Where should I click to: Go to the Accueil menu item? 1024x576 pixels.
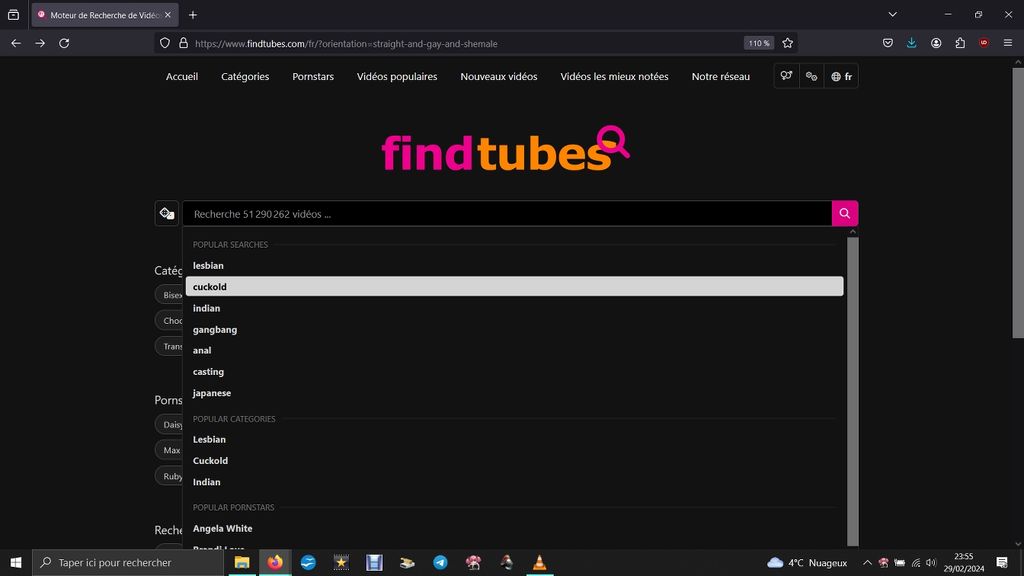(182, 76)
